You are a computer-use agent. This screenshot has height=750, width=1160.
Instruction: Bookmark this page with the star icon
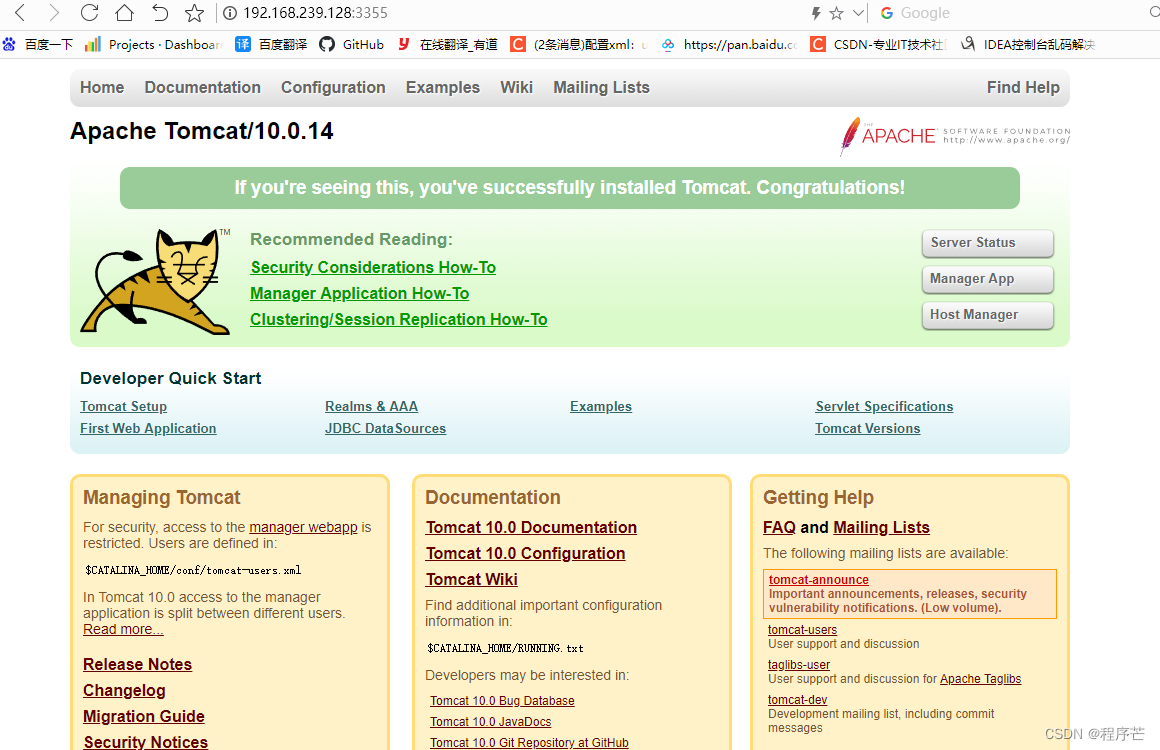coord(195,13)
